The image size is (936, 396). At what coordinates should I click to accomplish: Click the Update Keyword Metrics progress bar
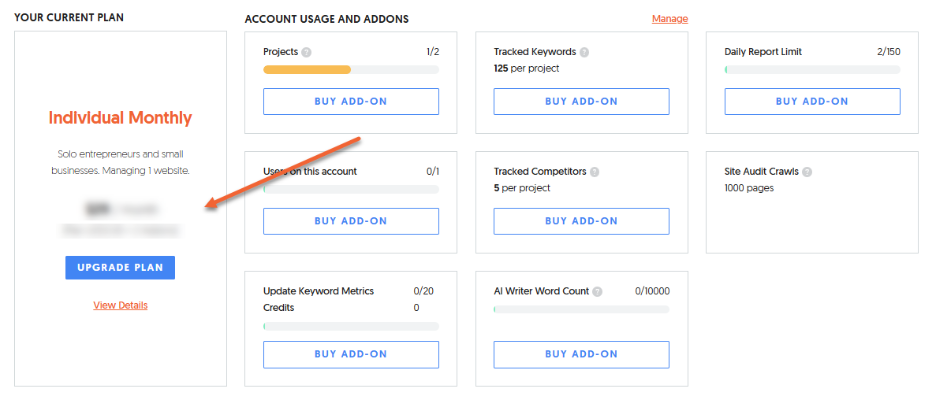351,326
